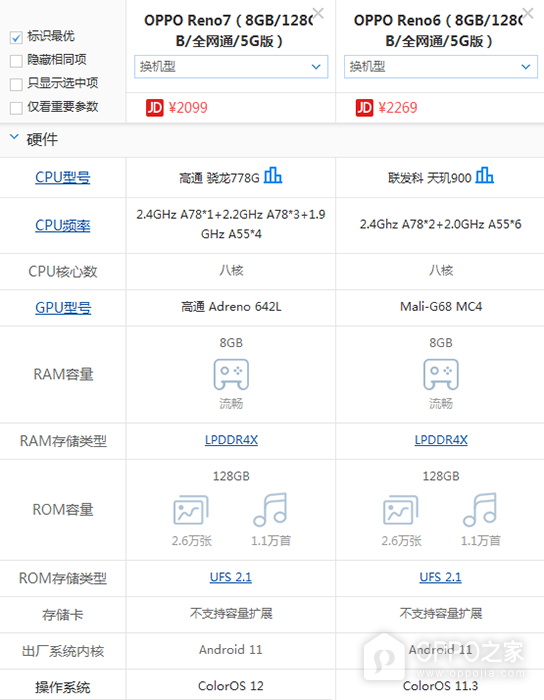Check the 仅看重要参数 option
This screenshot has width=544, height=700.
(x=16, y=108)
